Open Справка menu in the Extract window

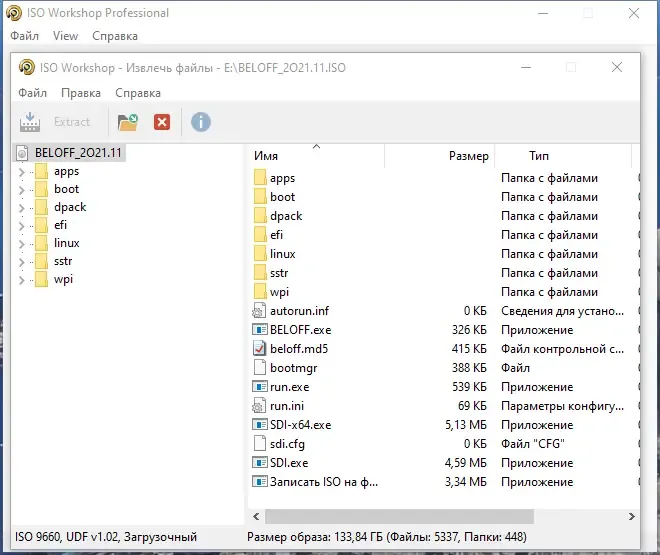[138, 93]
